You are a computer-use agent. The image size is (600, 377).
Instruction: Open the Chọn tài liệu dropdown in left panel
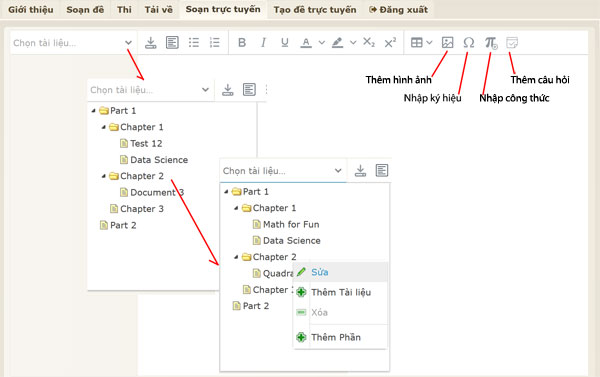150,90
